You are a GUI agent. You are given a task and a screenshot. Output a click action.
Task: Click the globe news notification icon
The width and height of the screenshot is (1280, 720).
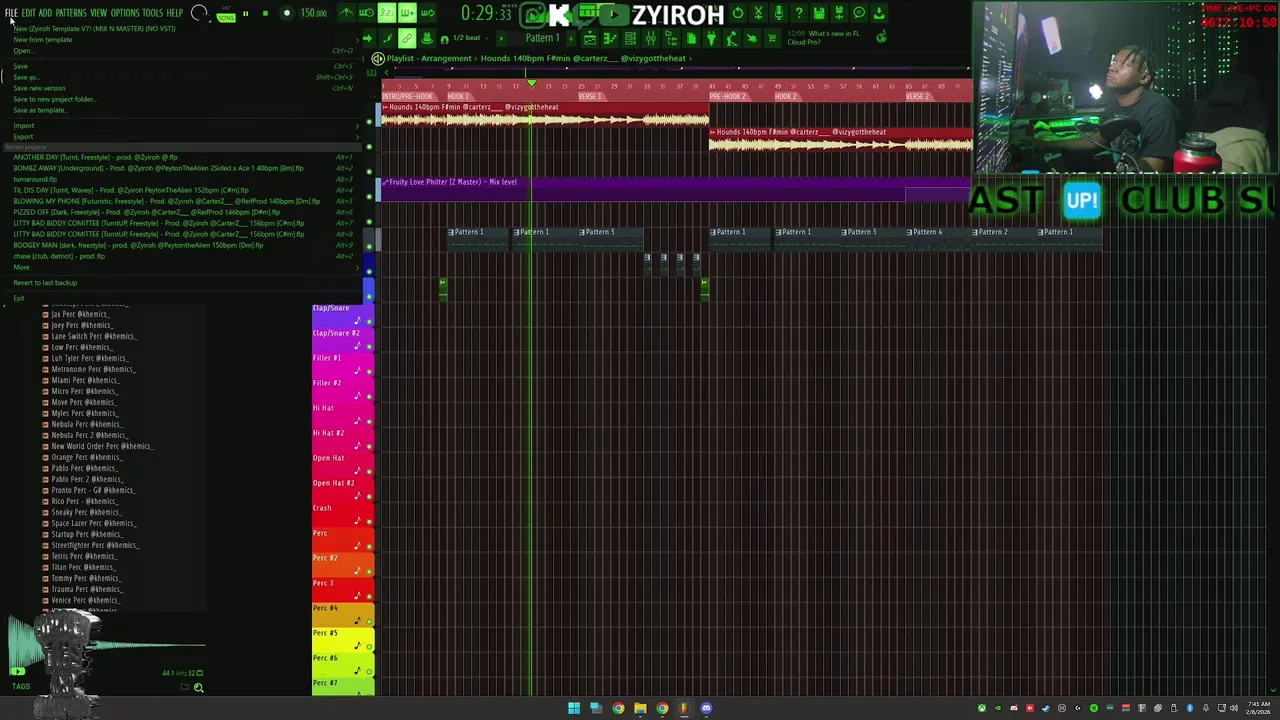click(x=881, y=38)
